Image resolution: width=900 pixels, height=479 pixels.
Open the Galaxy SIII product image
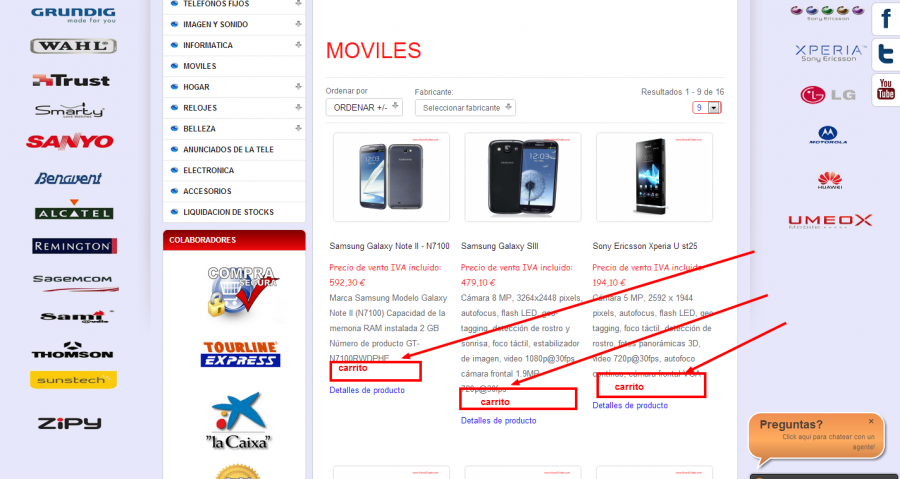(523, 177)
